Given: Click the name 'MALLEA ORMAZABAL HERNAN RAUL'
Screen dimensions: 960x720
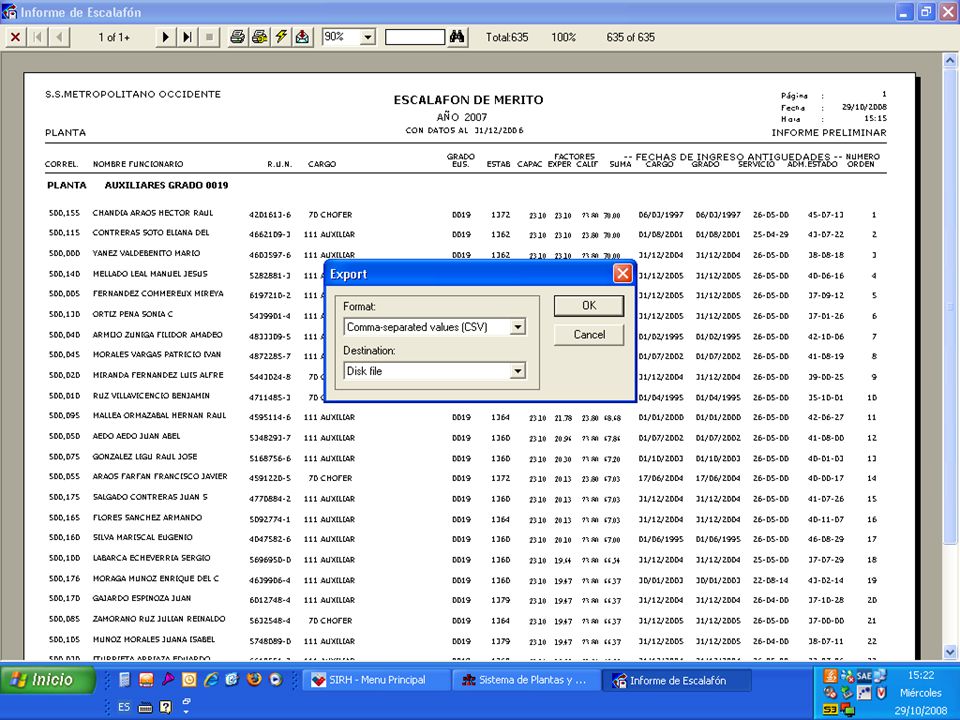Looking at the screenshot, I should (159, 415).
